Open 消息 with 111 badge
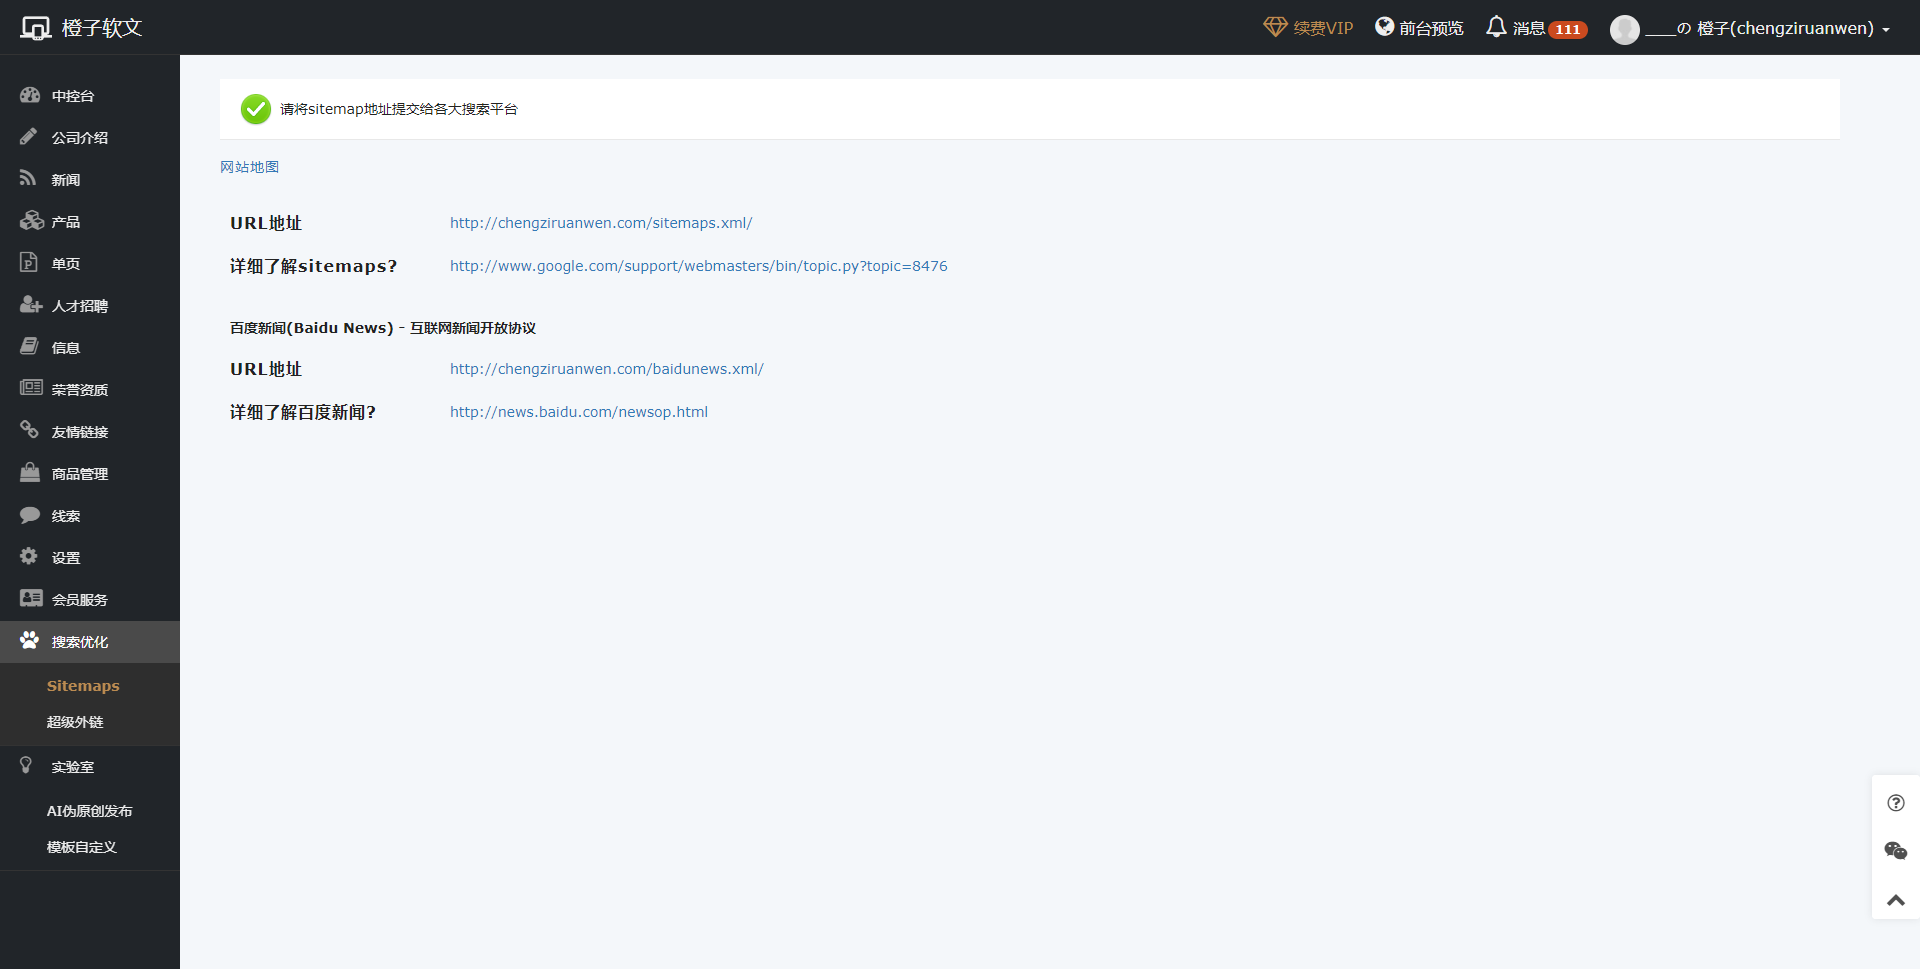 click(x=1537, y=28)
